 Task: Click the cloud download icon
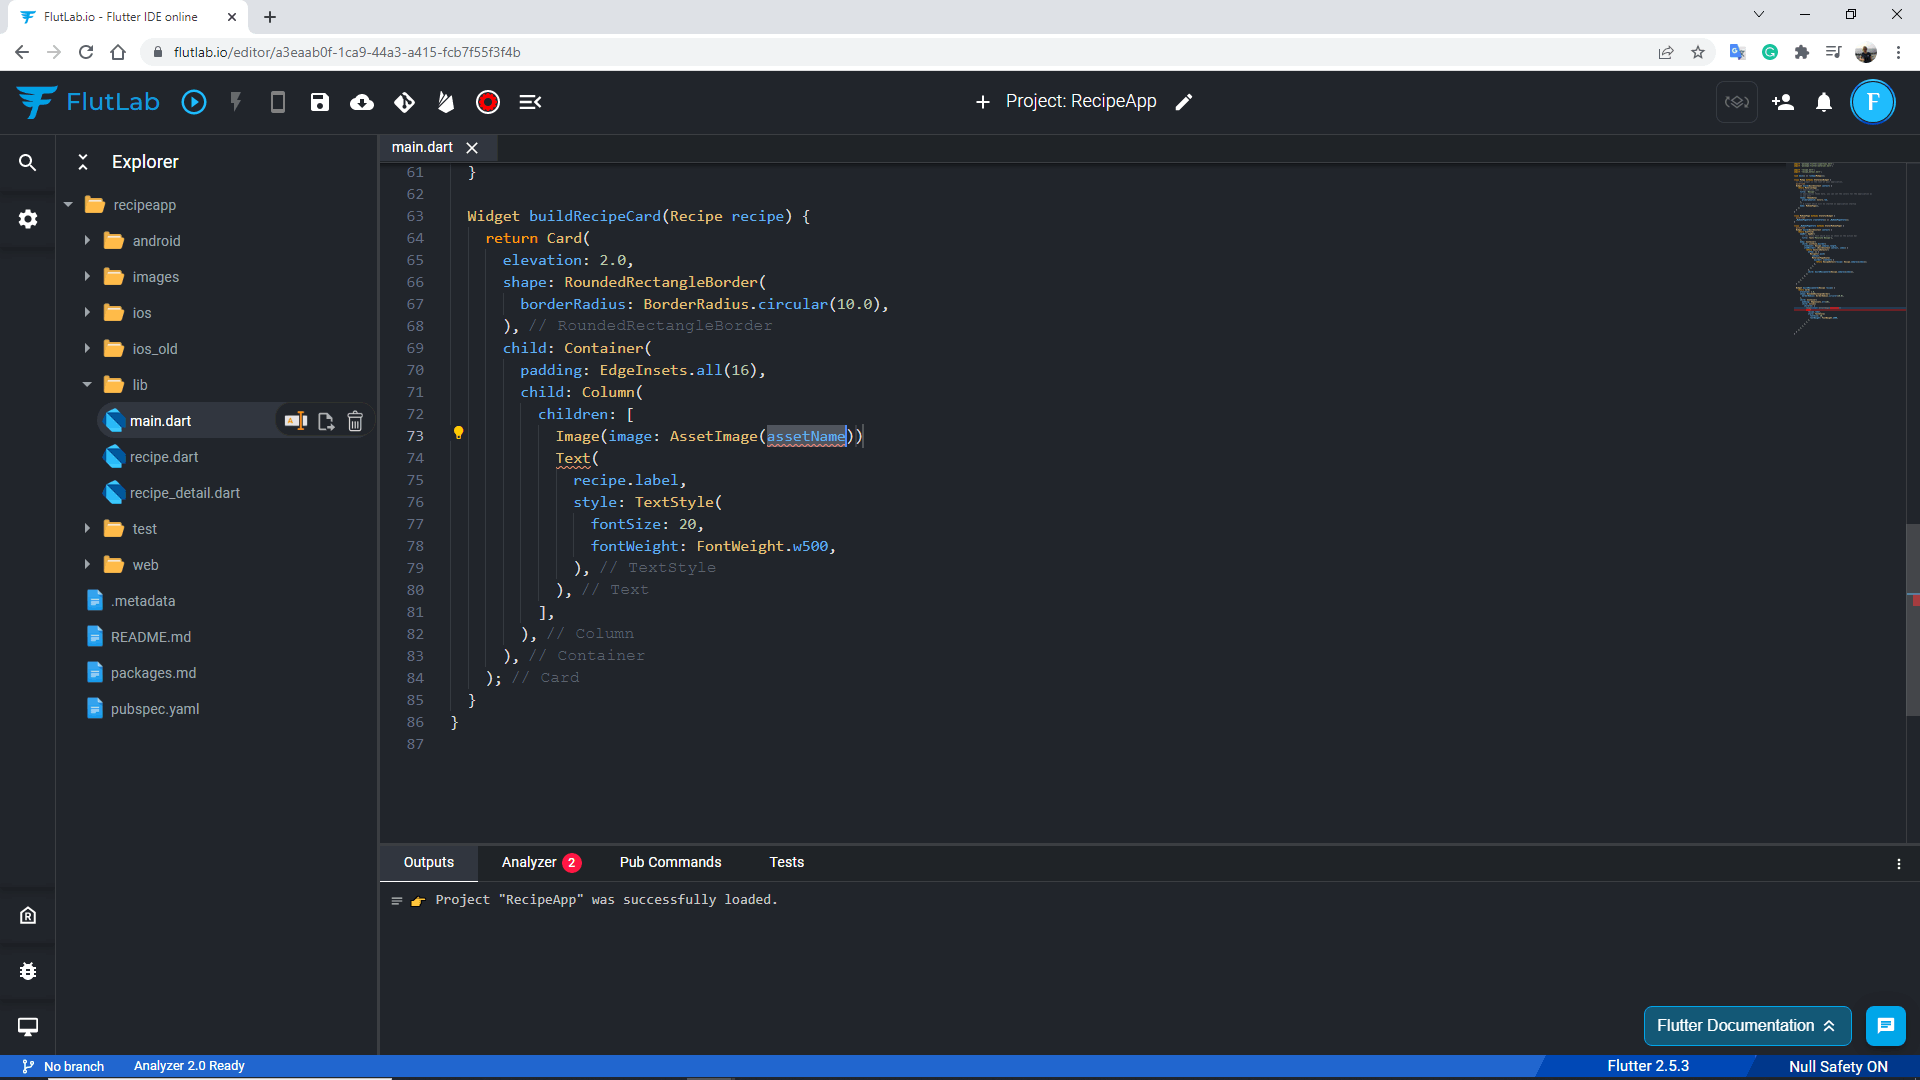click(362, 102)
